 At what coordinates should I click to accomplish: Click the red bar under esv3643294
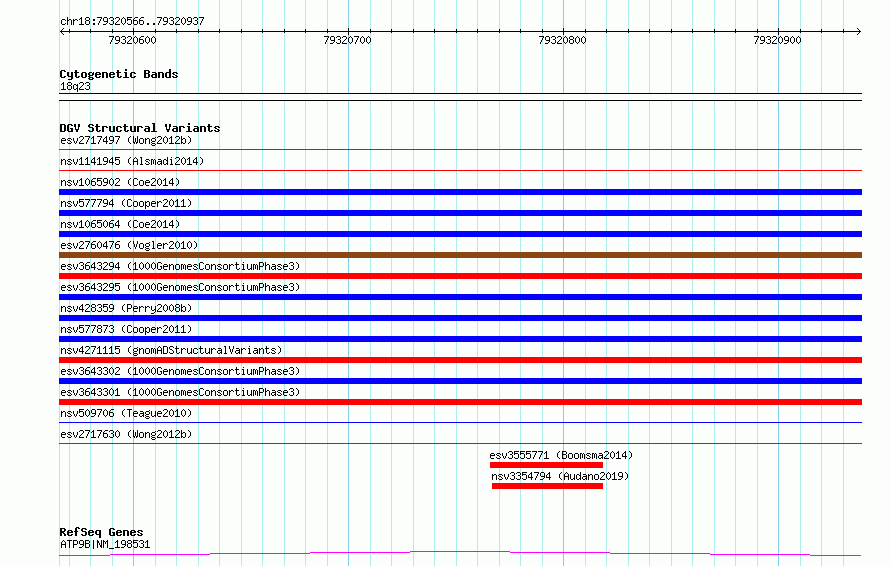(460, 276)
